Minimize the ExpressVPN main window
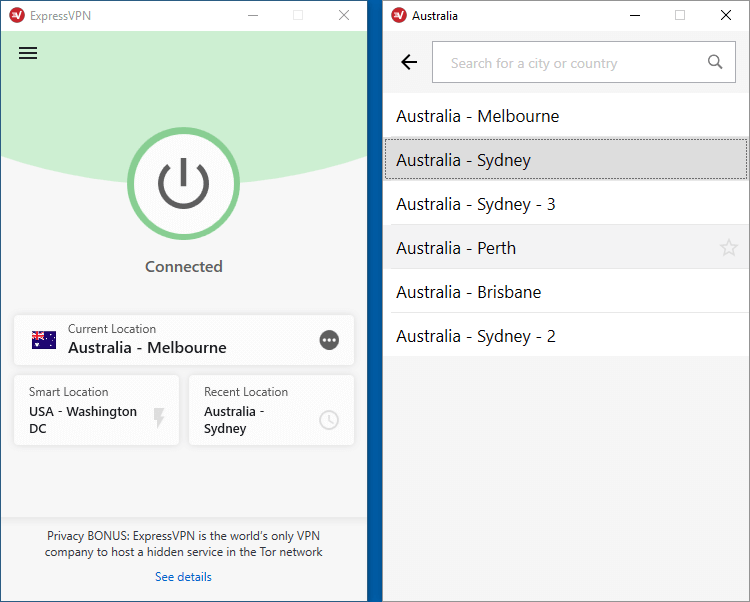Viewport: 750px width, 602px height. pyautogui.click(x=253, y=15)
